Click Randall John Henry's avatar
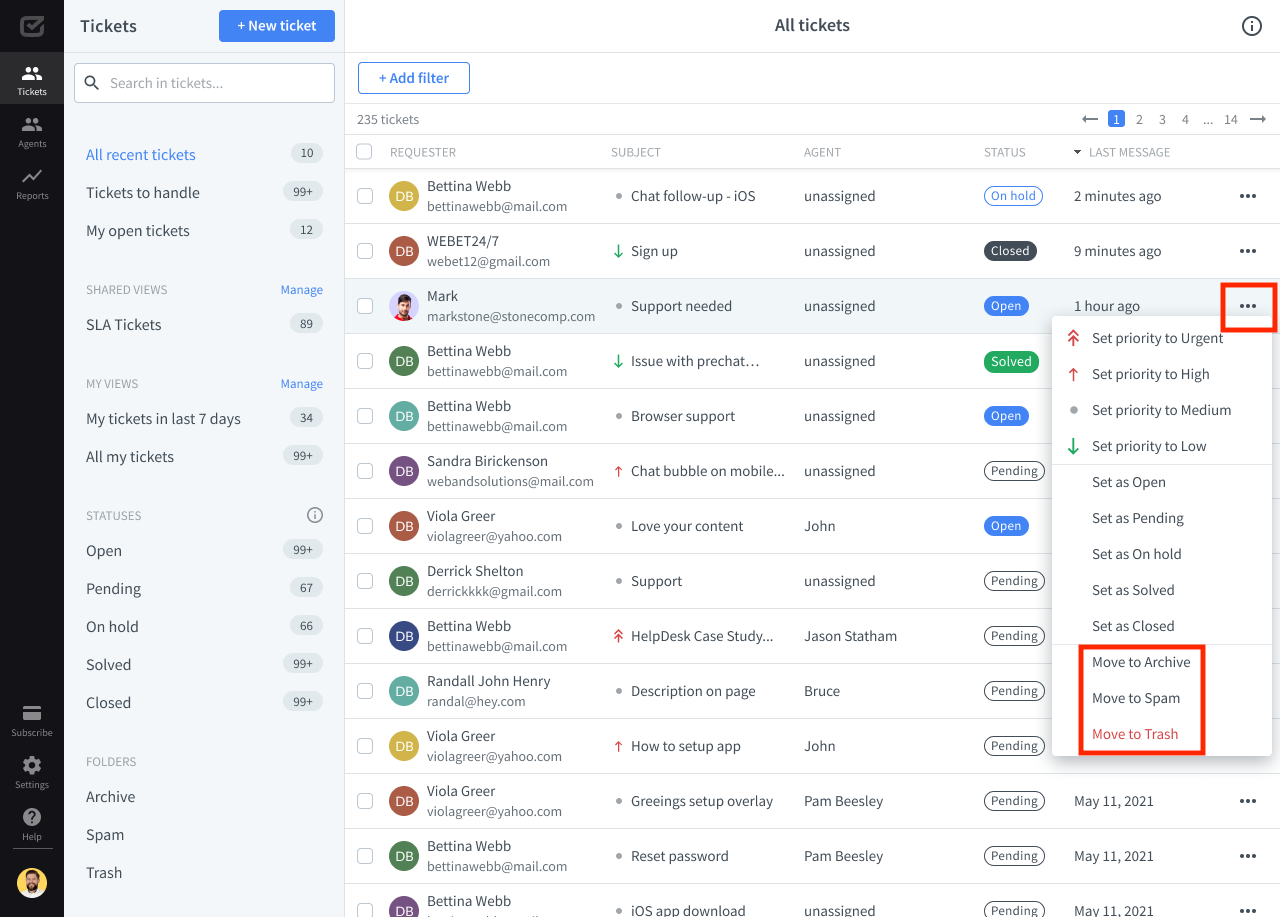This screenshot has height=917, width=1280. click(404, 691)
